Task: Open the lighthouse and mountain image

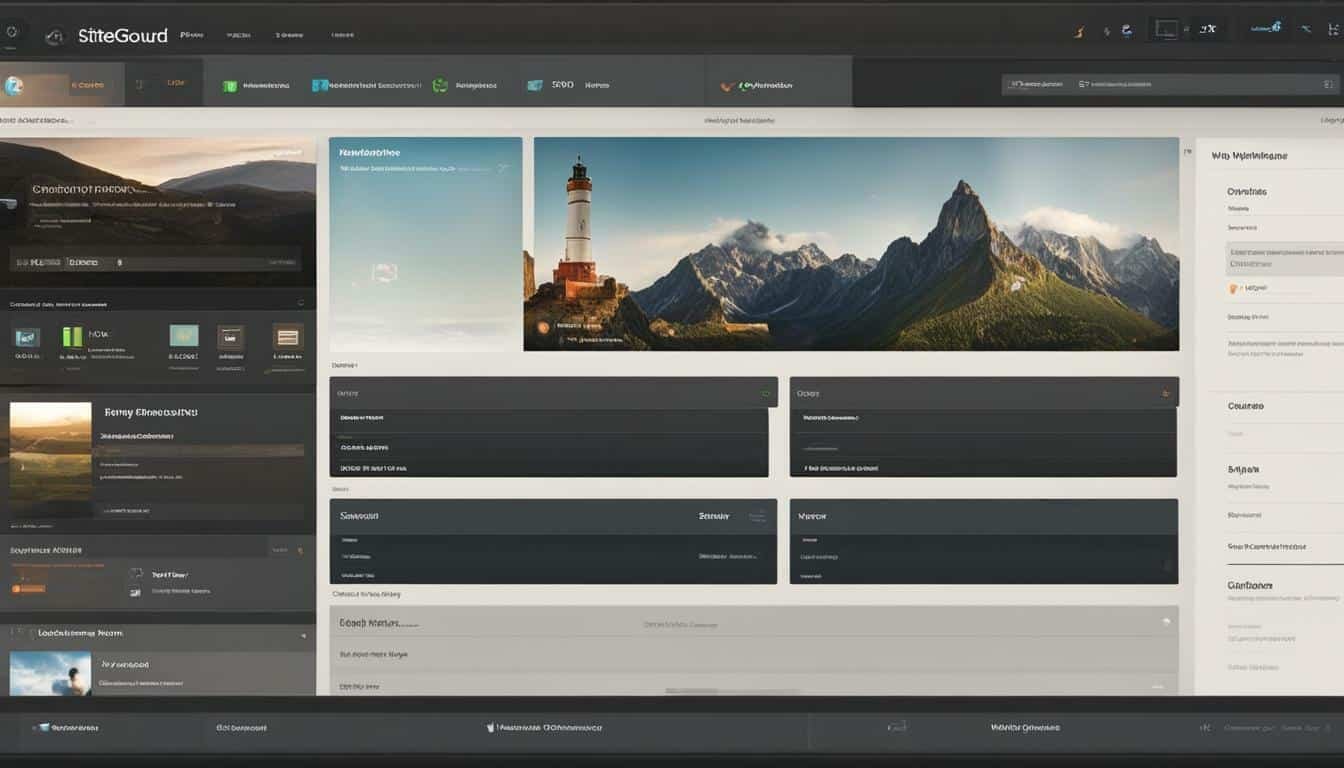Action: [851, 244]
